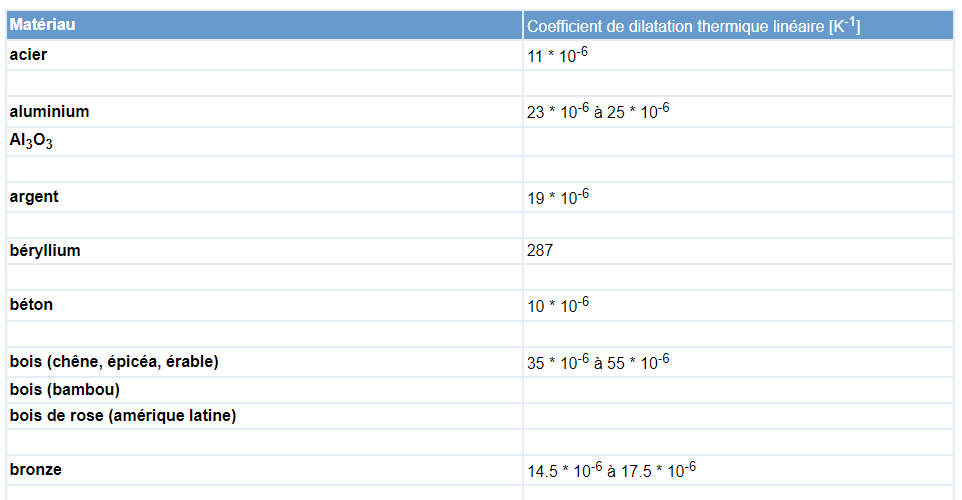Select the "aluminium" material cell
The height and width of the screenshot is (500, 962).
point(49,112)
